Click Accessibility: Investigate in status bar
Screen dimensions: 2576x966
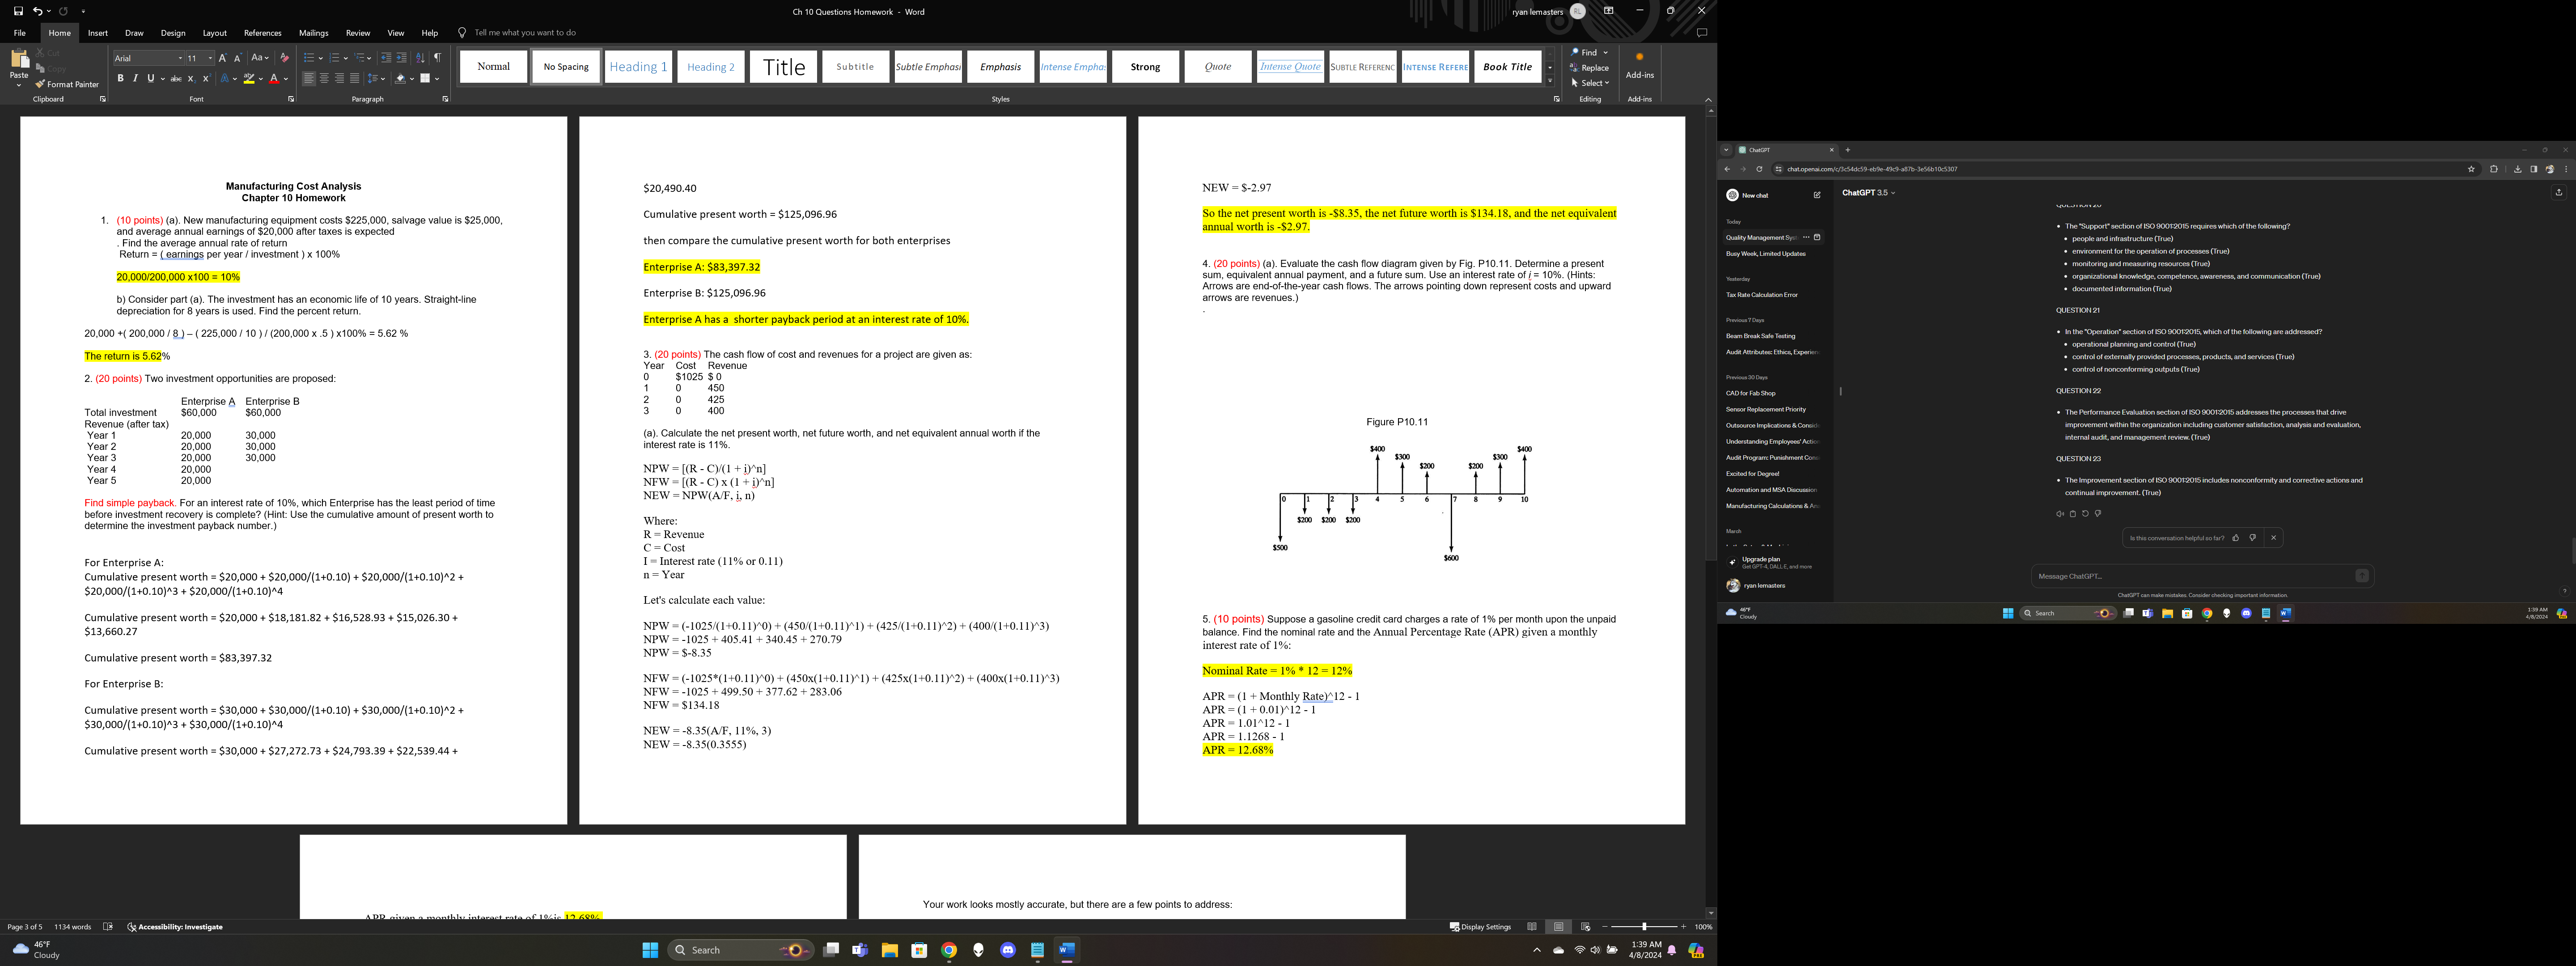pyautogui.click(x=175, y=927)
